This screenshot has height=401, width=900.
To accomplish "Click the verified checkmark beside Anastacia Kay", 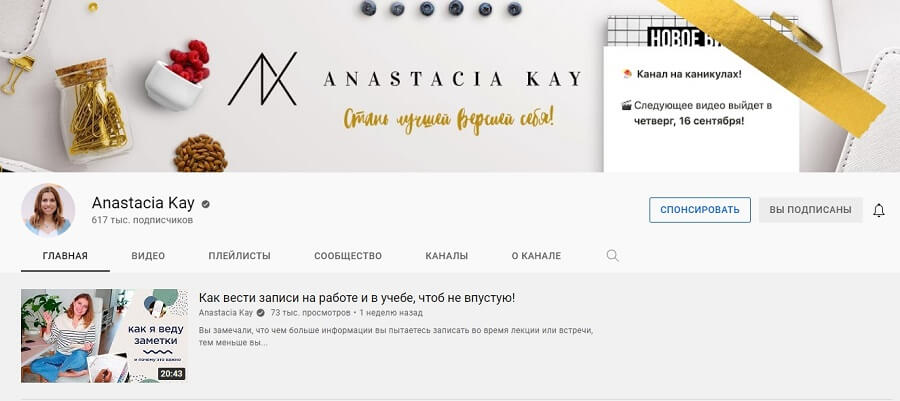I will (x=205, y=204).
